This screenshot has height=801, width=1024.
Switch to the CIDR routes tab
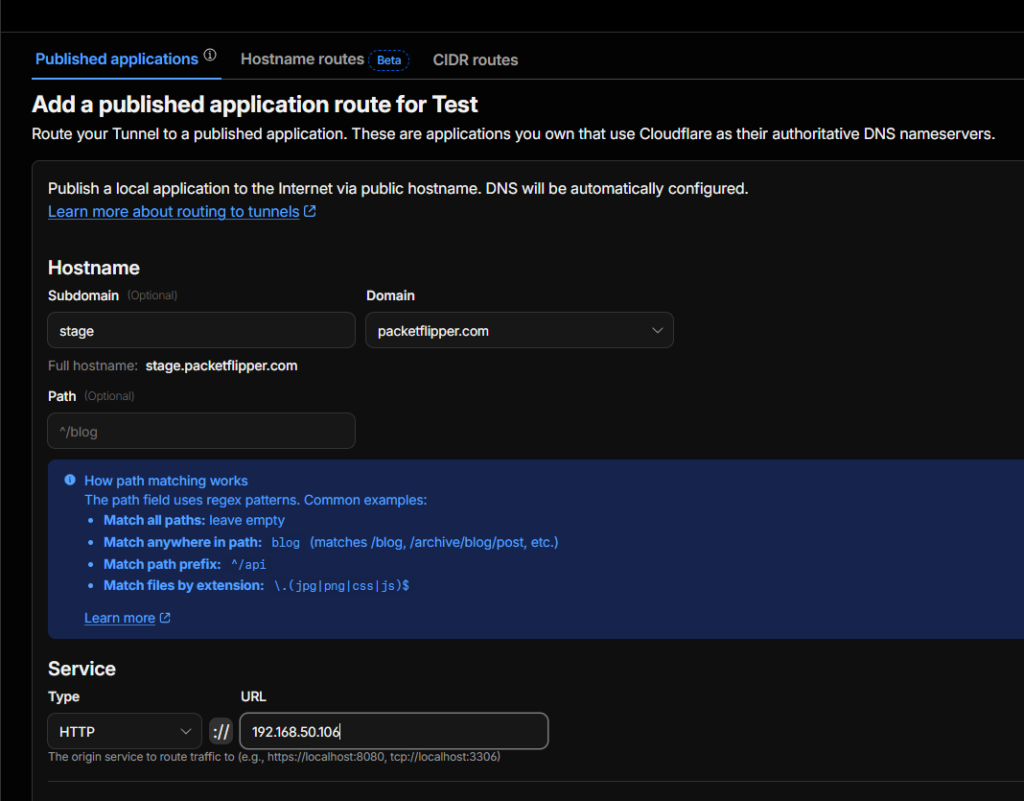click(x=475, y=60)
